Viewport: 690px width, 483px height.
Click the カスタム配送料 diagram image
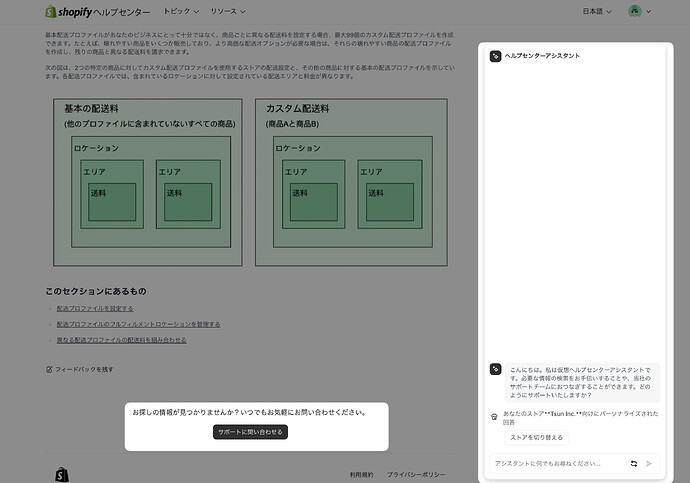[x=351, y=182]
